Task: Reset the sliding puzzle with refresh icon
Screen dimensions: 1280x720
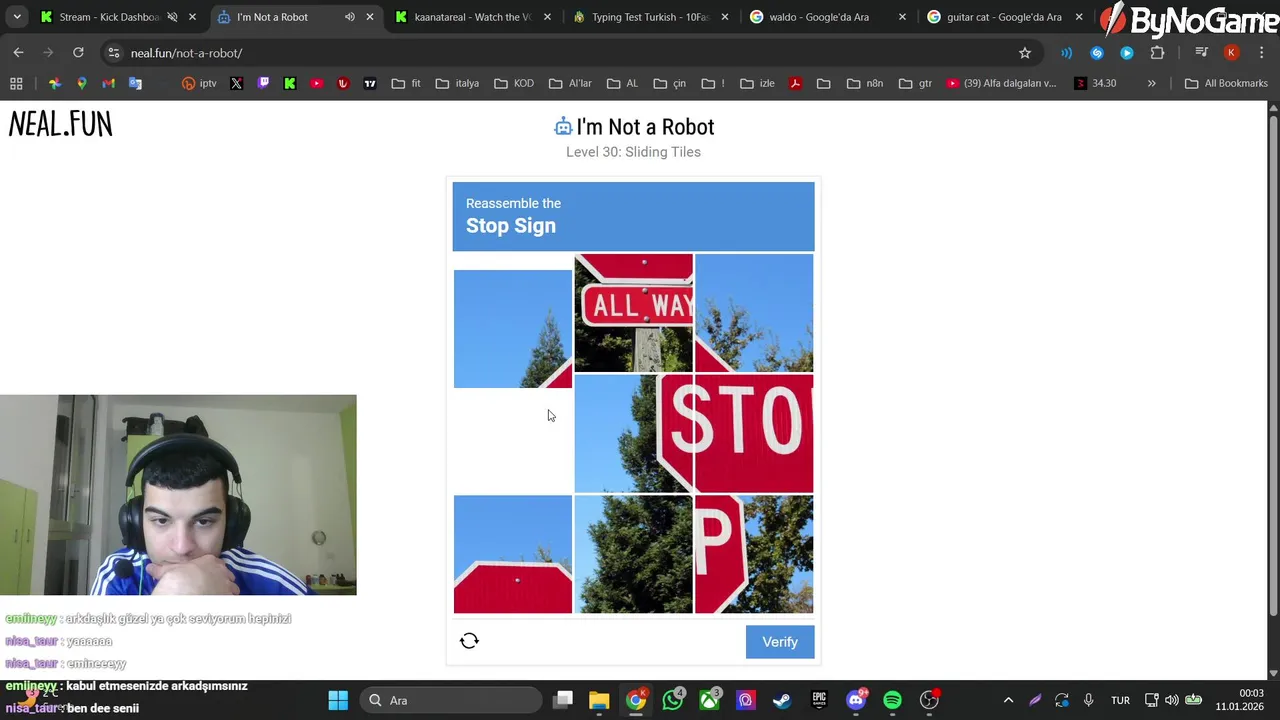Action: coord(469,641)
